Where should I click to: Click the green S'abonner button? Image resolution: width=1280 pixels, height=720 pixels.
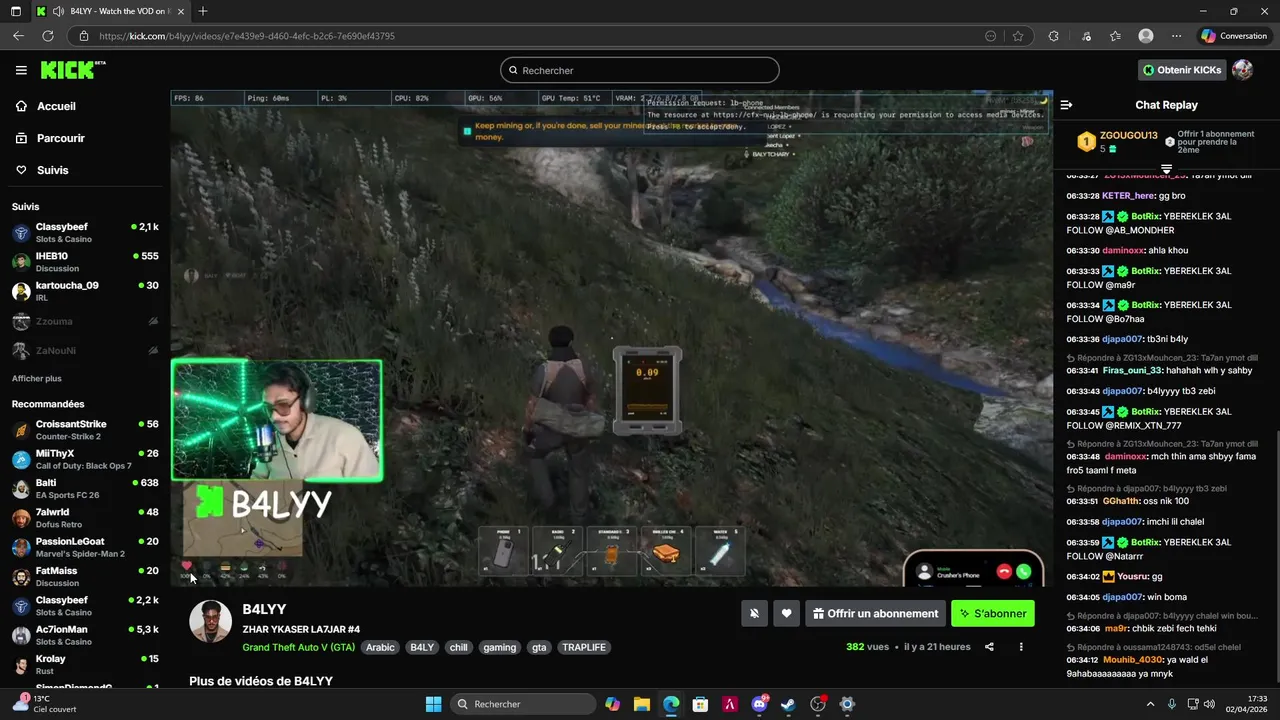[x=992, y=614]
